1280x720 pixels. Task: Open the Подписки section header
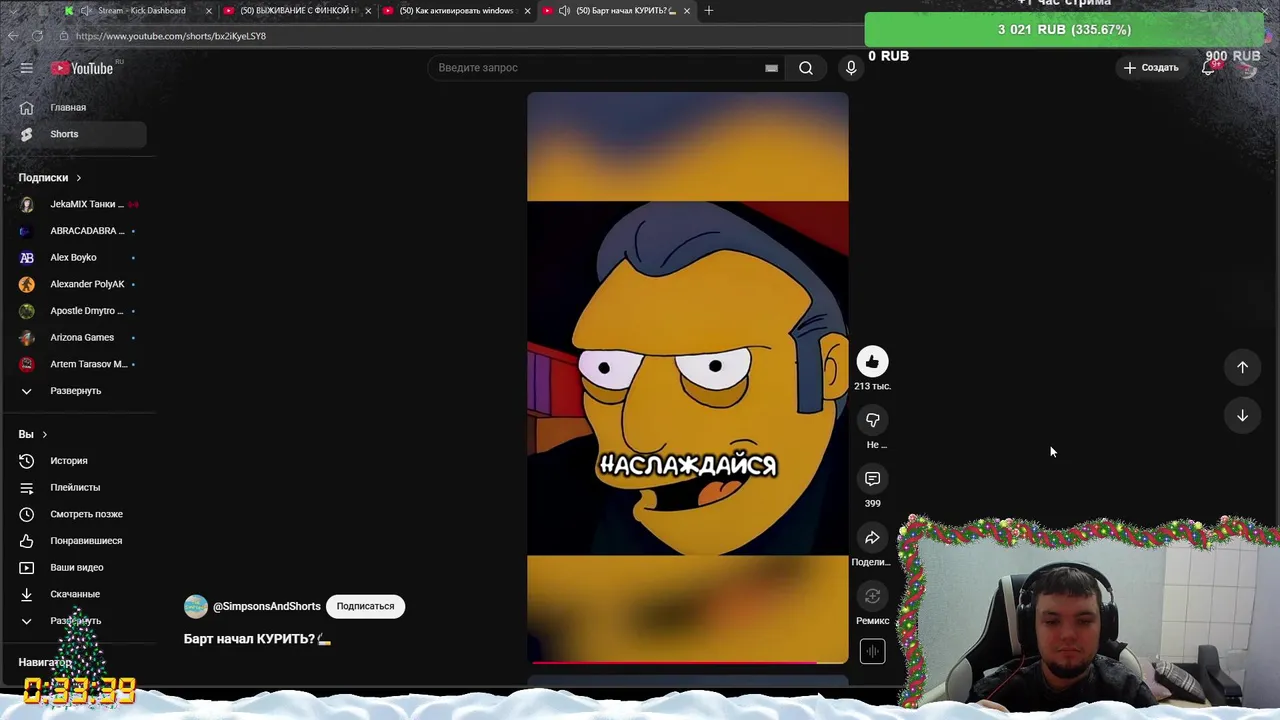point(50,178)
